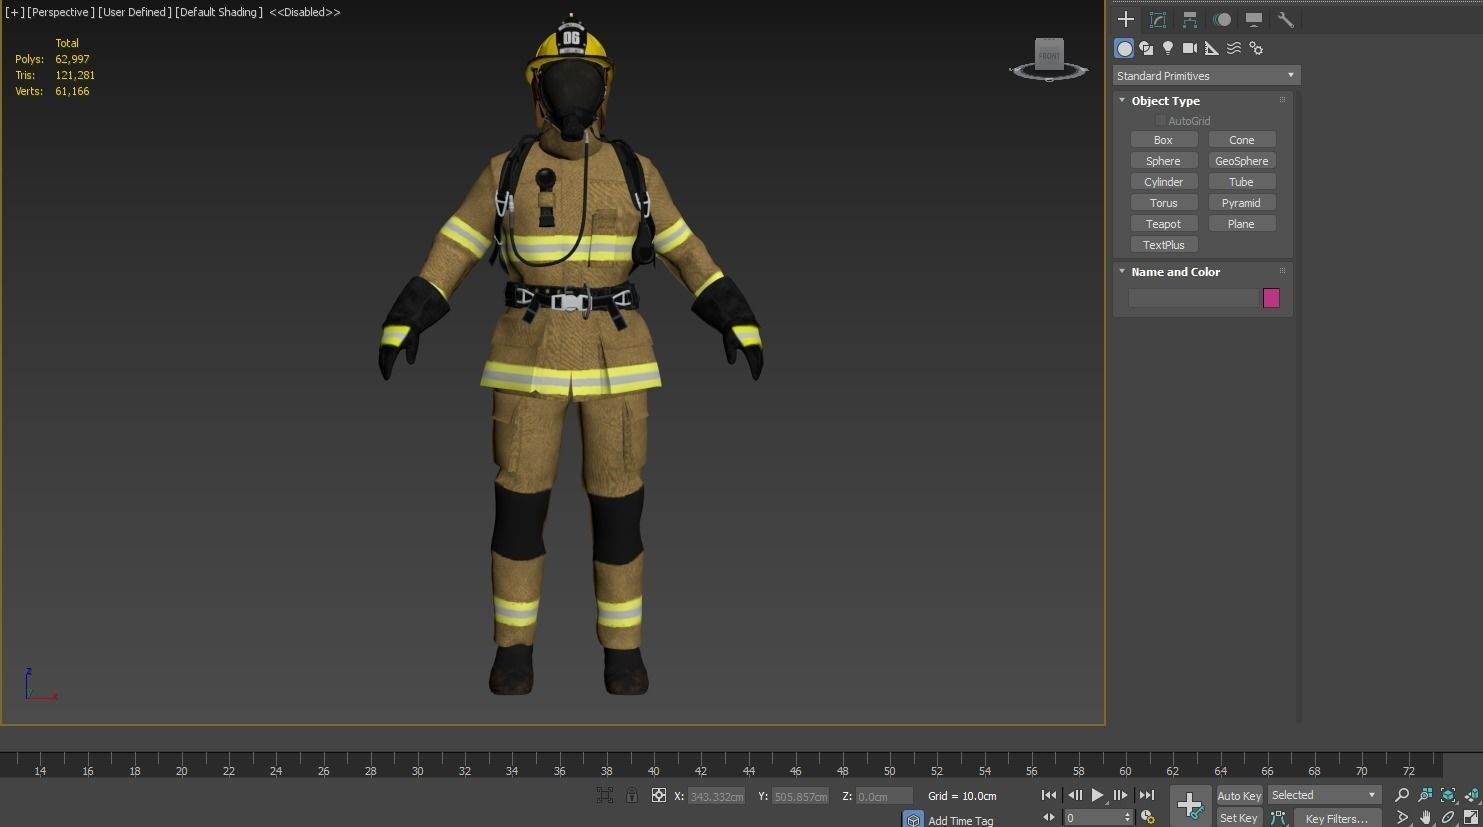Open the Default Shading viewport menu
The image size is (1483, 827).
click(218, 12)
